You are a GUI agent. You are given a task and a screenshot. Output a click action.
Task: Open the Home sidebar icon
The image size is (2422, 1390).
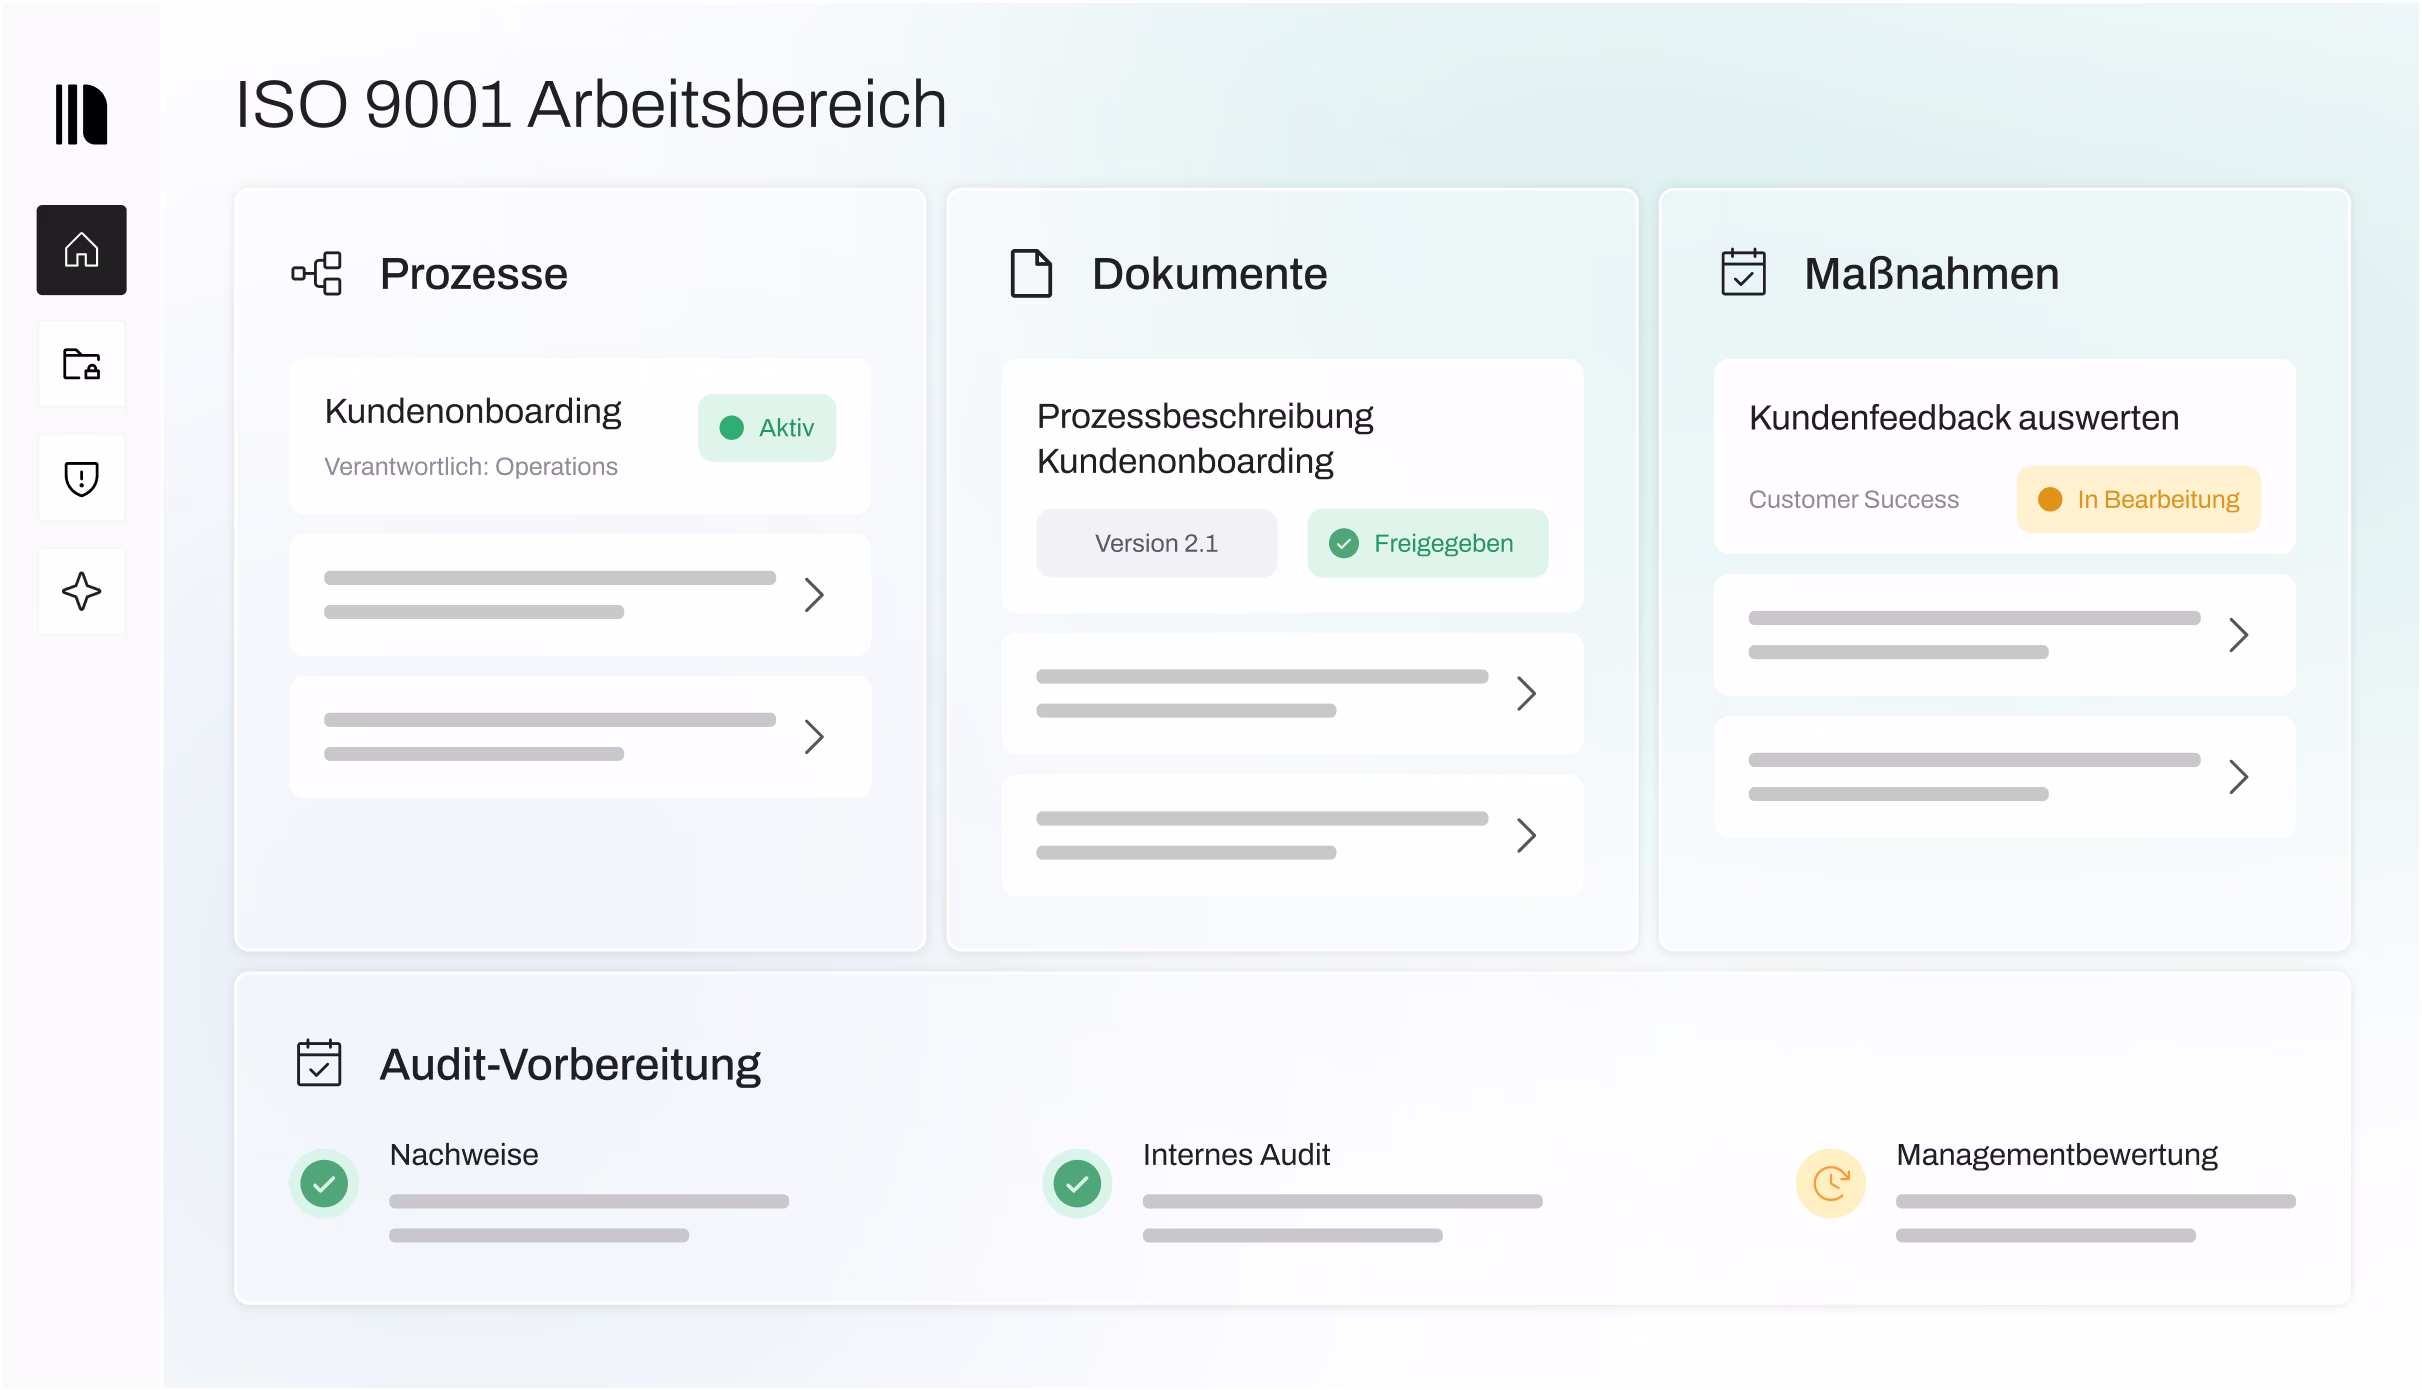click(x=82, y=250)
